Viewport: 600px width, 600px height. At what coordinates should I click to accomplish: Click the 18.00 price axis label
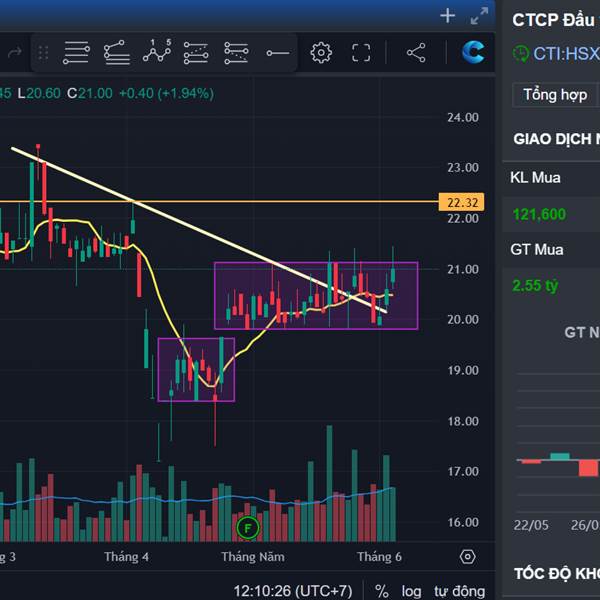[463, 421]
